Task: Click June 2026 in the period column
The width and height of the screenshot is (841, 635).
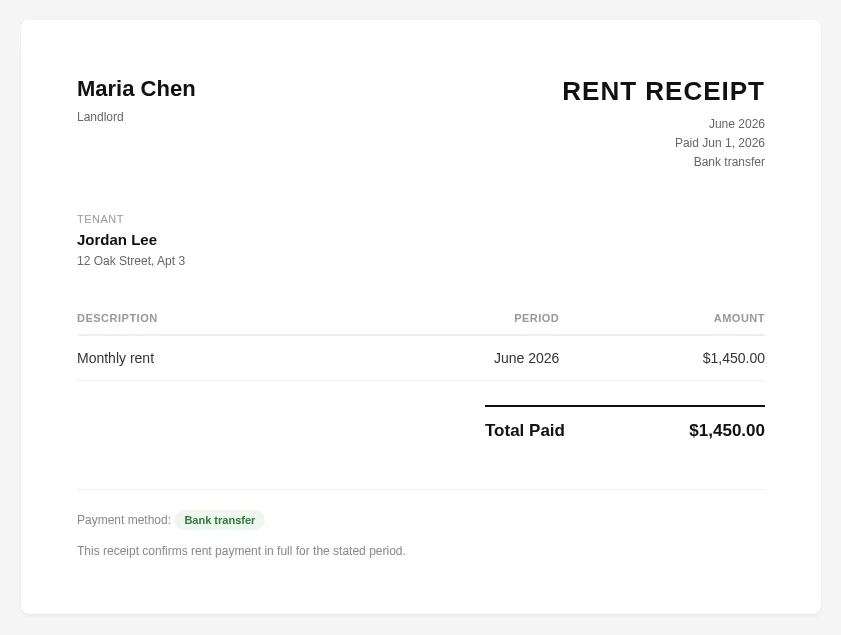Action: 526,358
